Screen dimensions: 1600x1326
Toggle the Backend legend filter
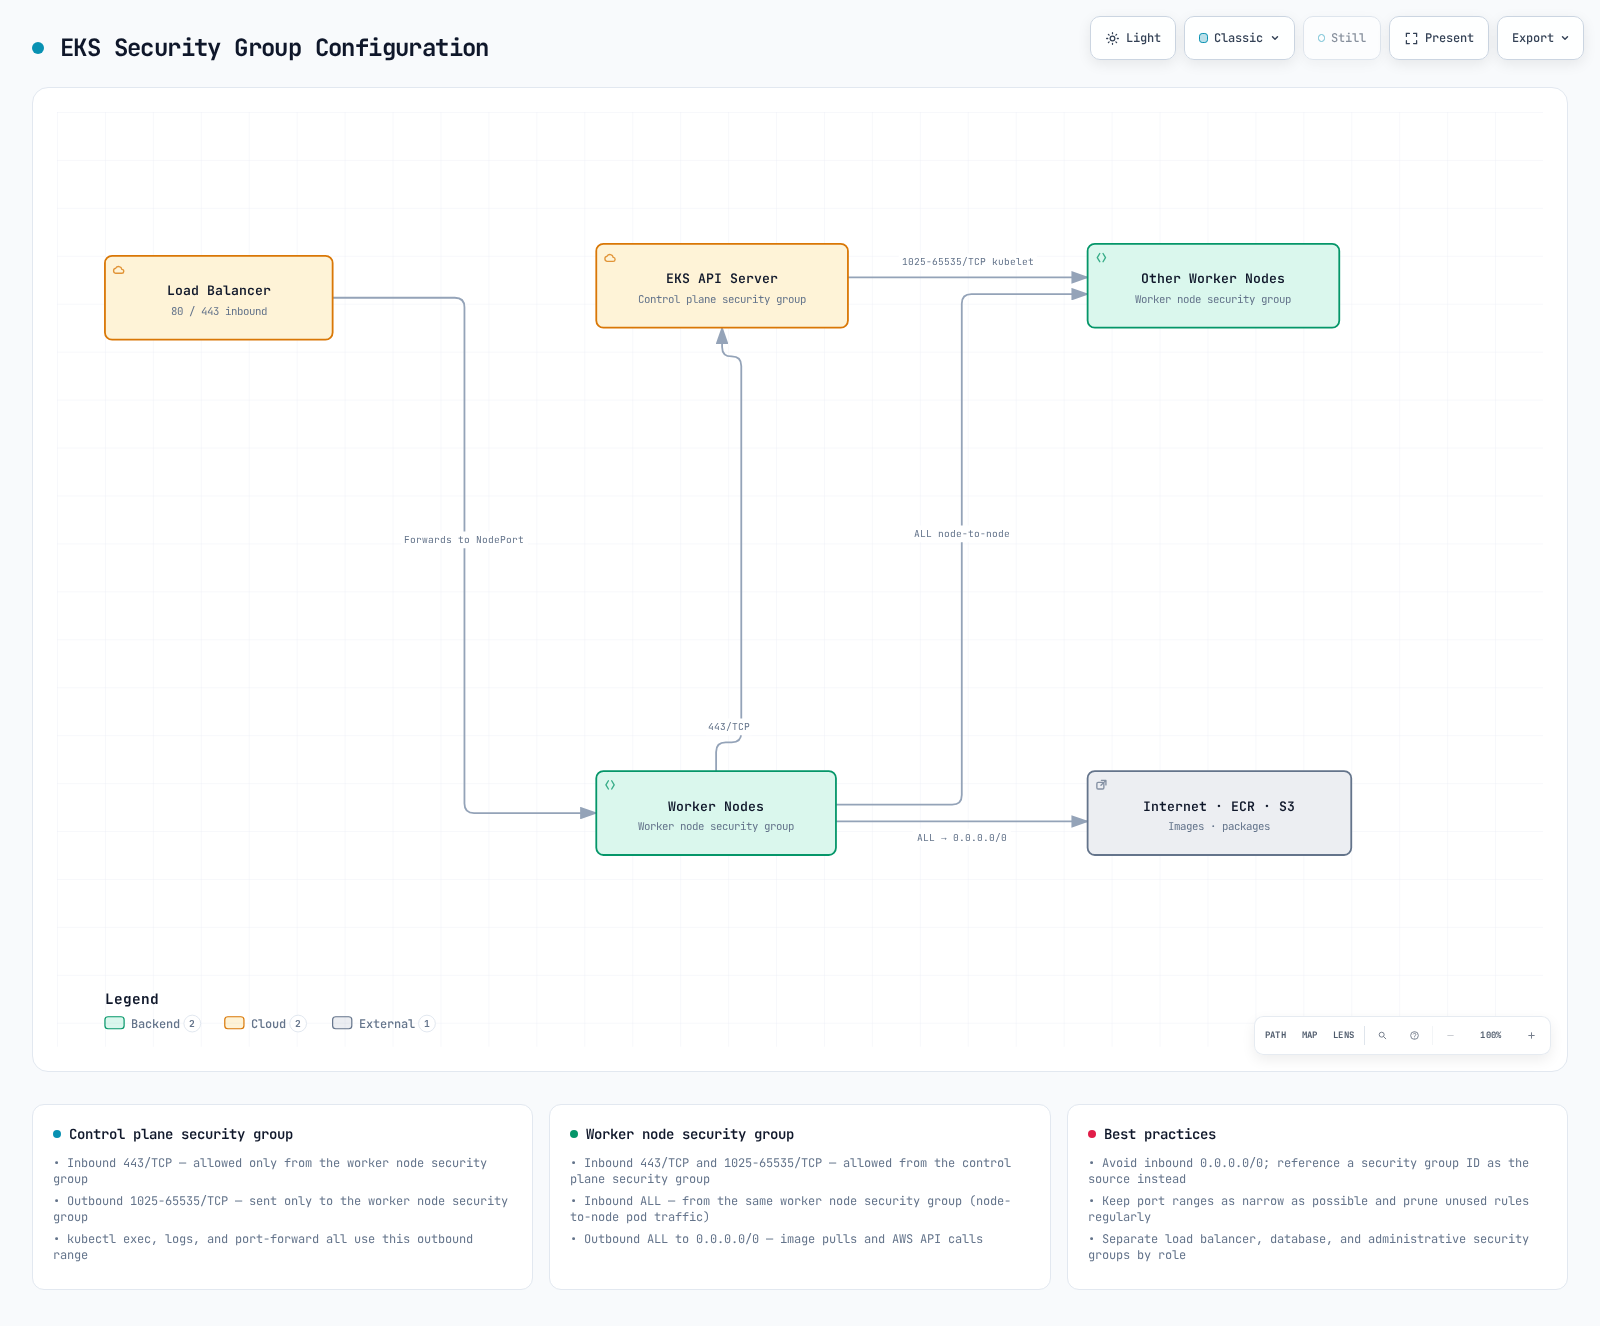153,1023
